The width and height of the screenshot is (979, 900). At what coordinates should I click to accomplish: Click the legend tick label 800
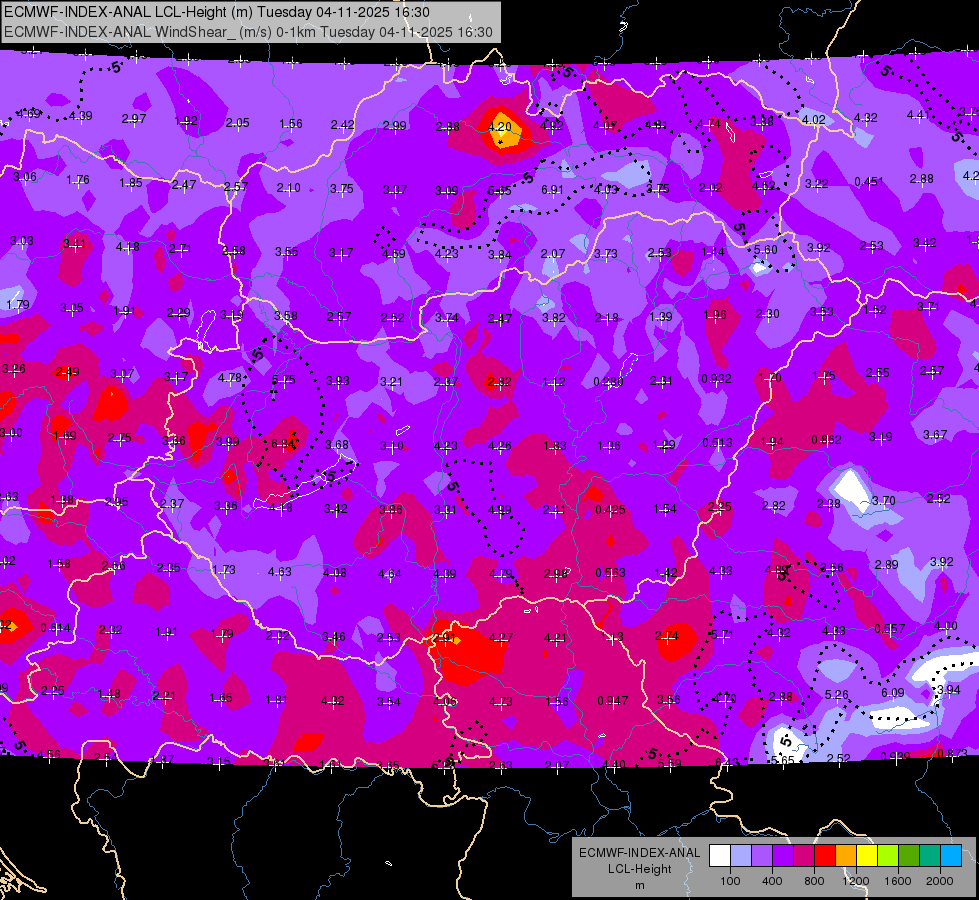click(x=814, y=881)
